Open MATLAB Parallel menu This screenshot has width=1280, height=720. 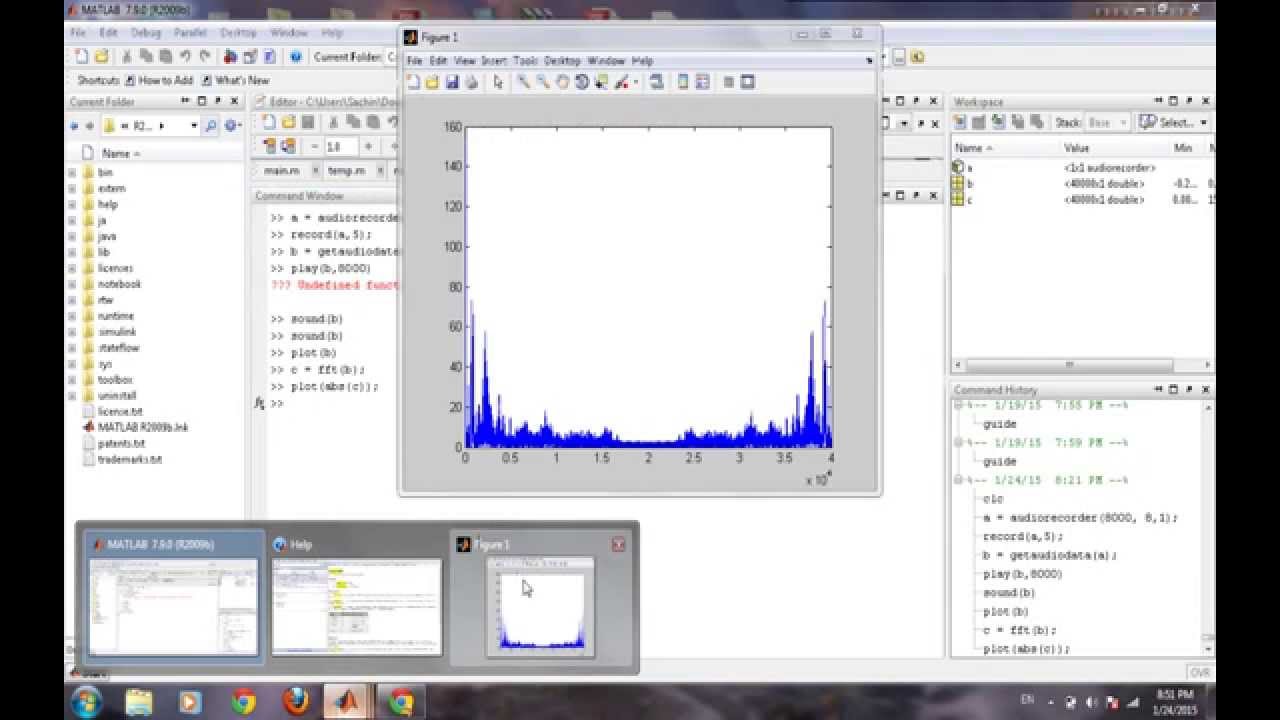190,33
